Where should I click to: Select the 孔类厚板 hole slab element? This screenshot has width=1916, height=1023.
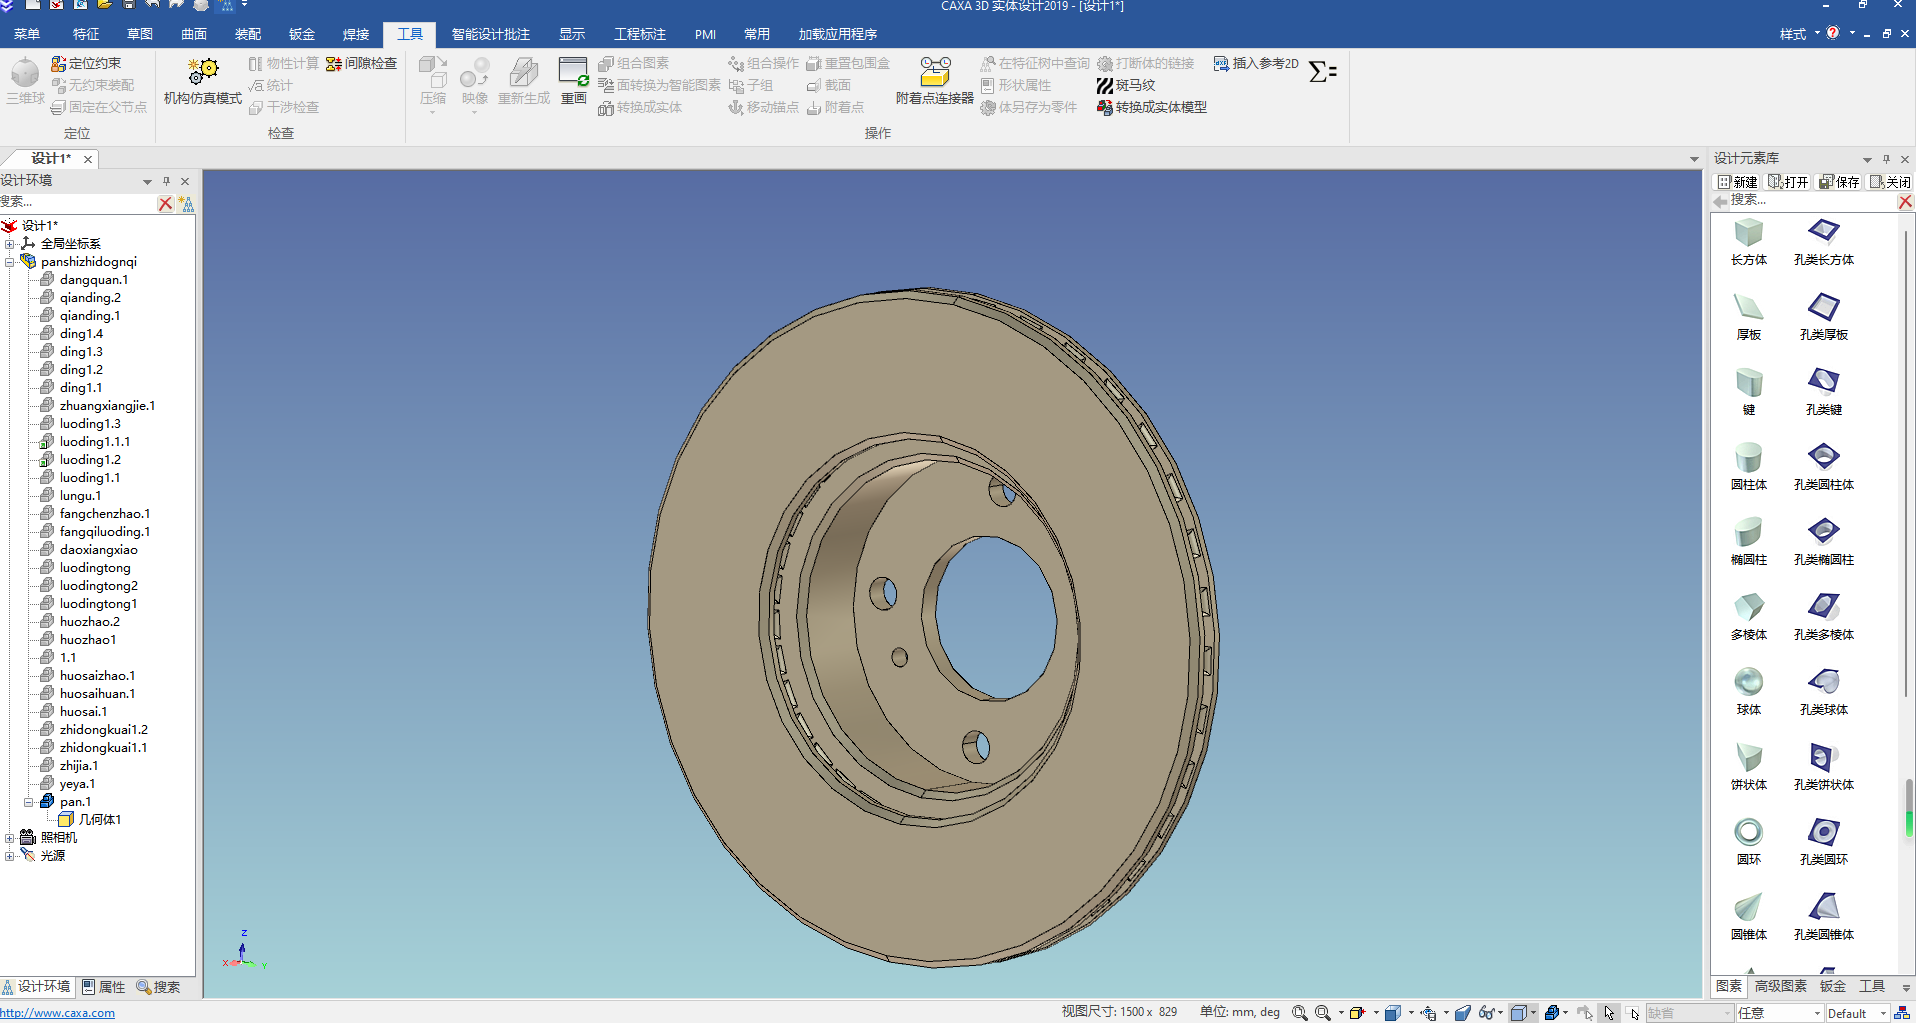pyautogui.click(x=1824, y=317)
